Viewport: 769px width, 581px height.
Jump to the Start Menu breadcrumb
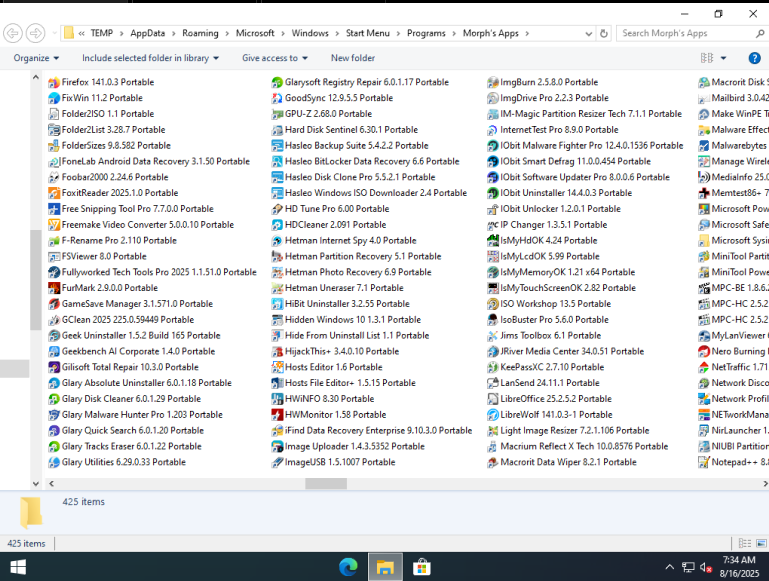pyautogui.click(x=367, y=33)
